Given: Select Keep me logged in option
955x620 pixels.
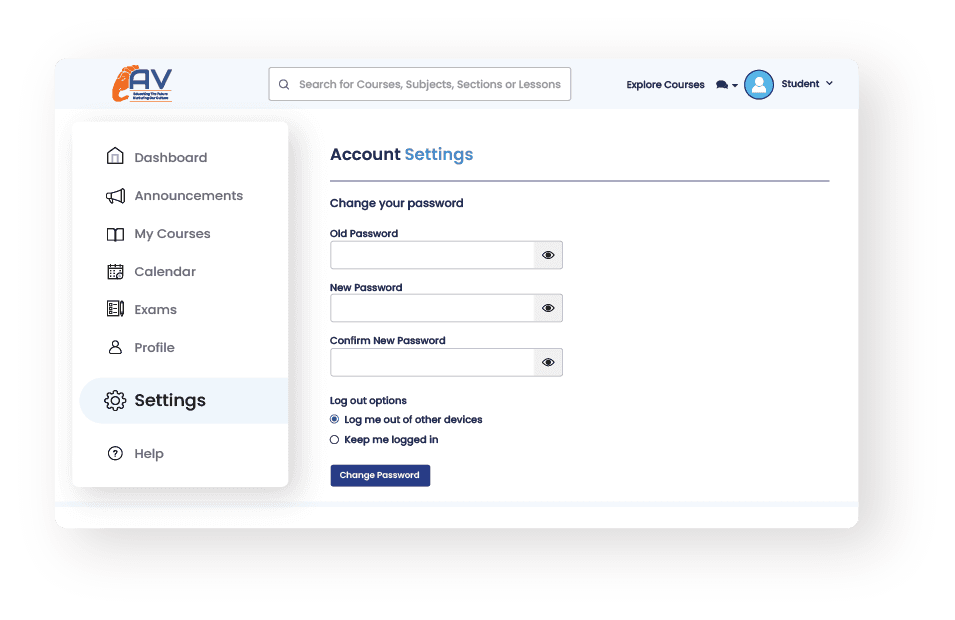Looking at the screenshot, I should (334, 440).
